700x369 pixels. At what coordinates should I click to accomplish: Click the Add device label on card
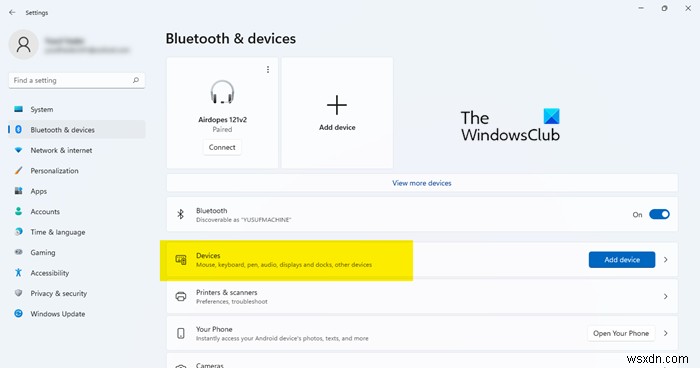(337, 128)
